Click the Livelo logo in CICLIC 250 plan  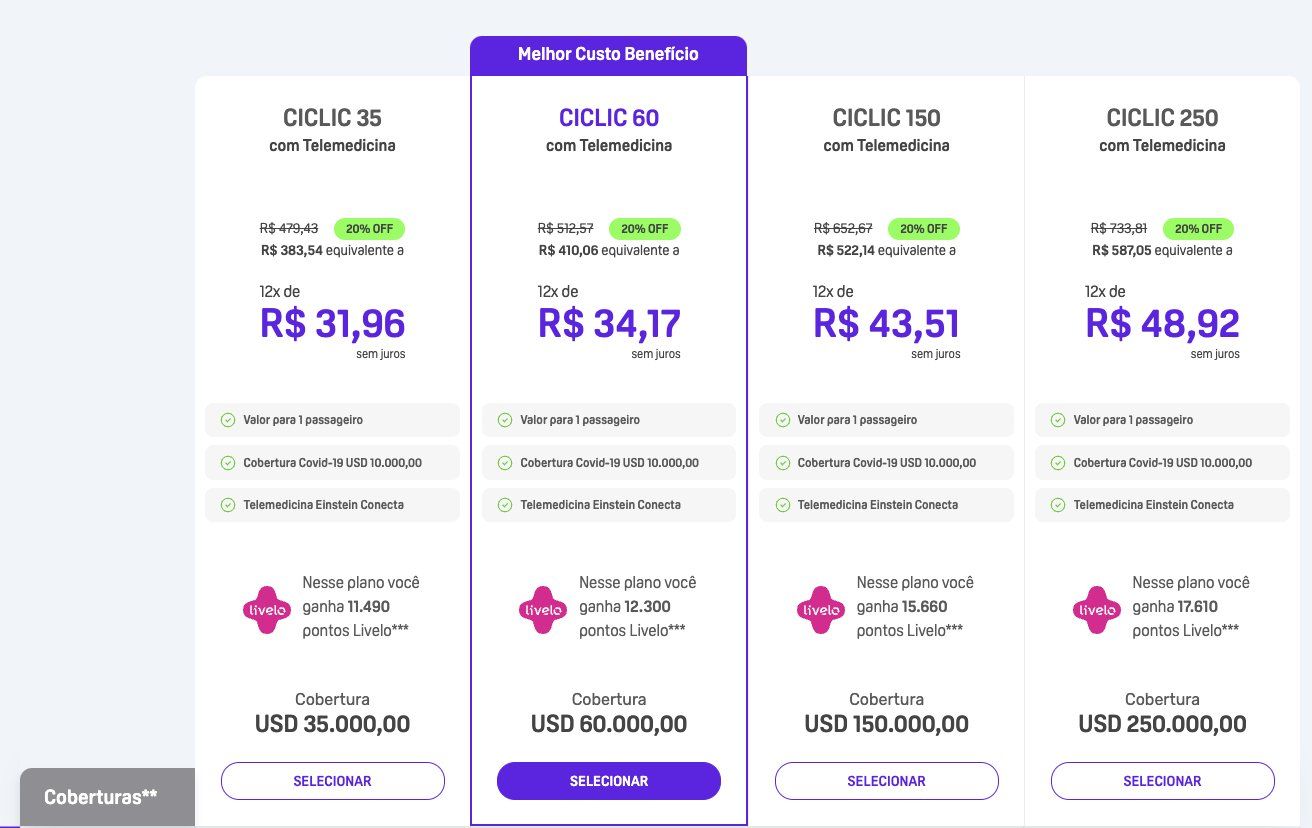[1097, 609]
